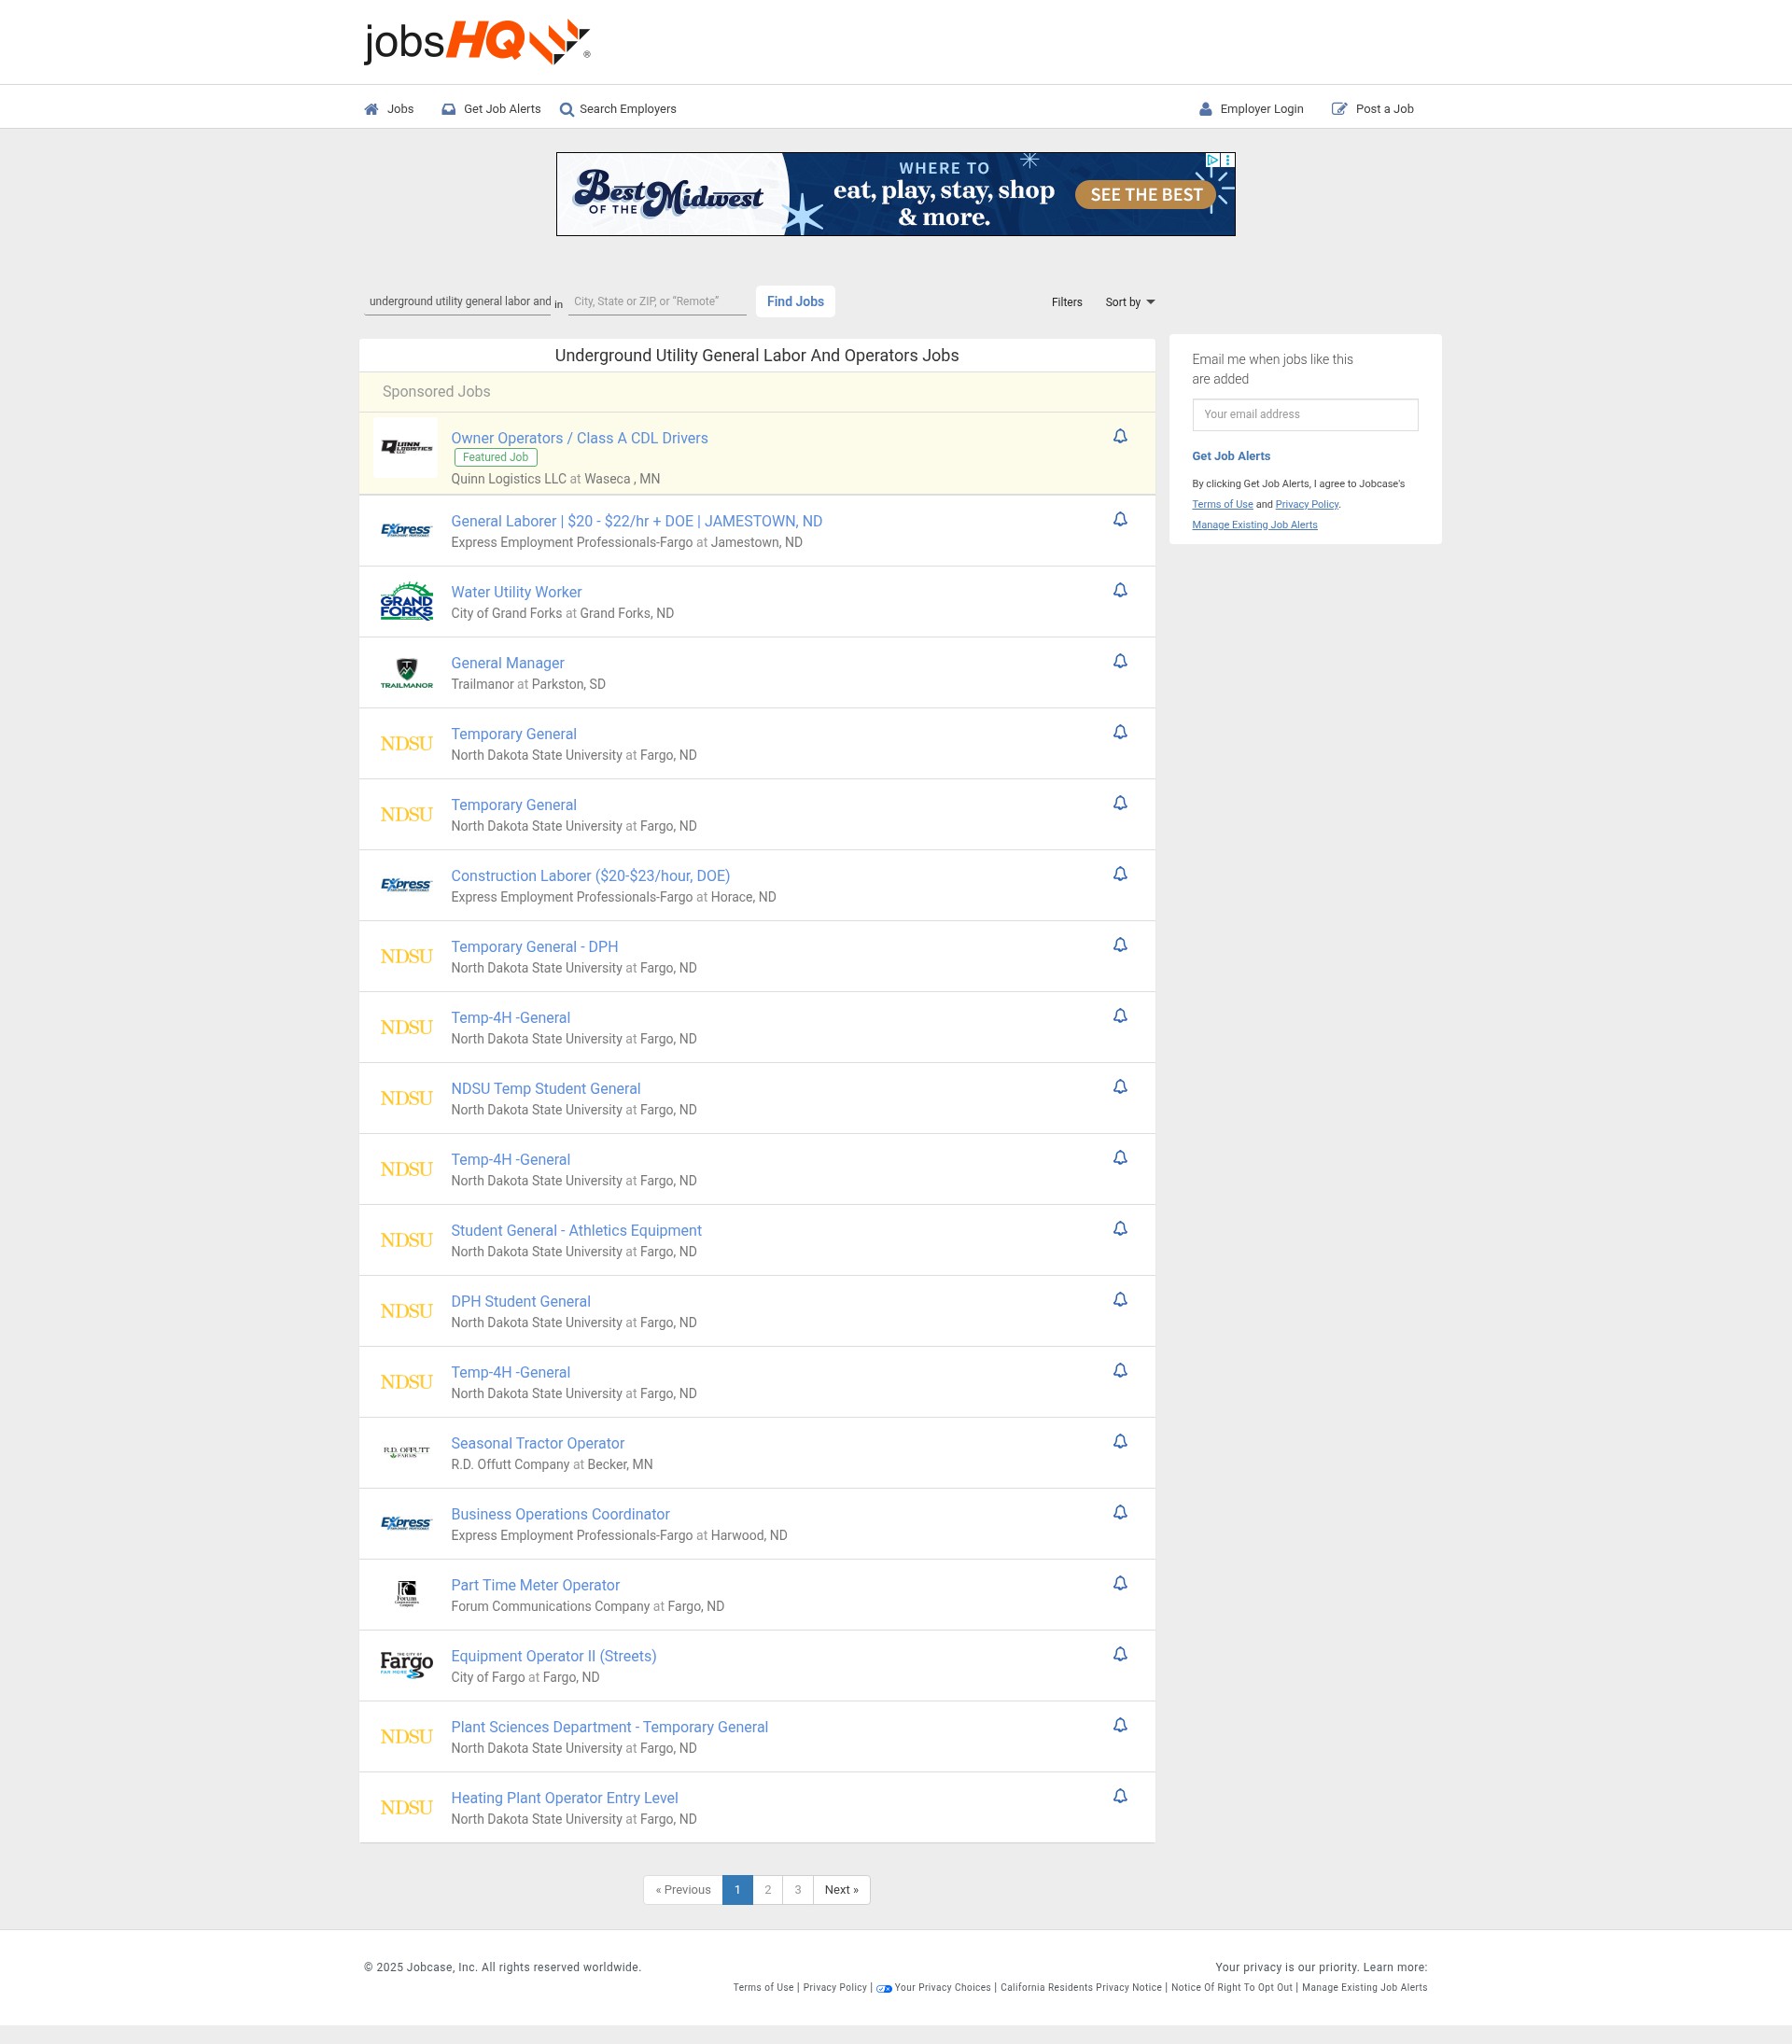Focus the Your email address field
Viewport: 1792px width, 2044px height.
[x=1304, y=414]
